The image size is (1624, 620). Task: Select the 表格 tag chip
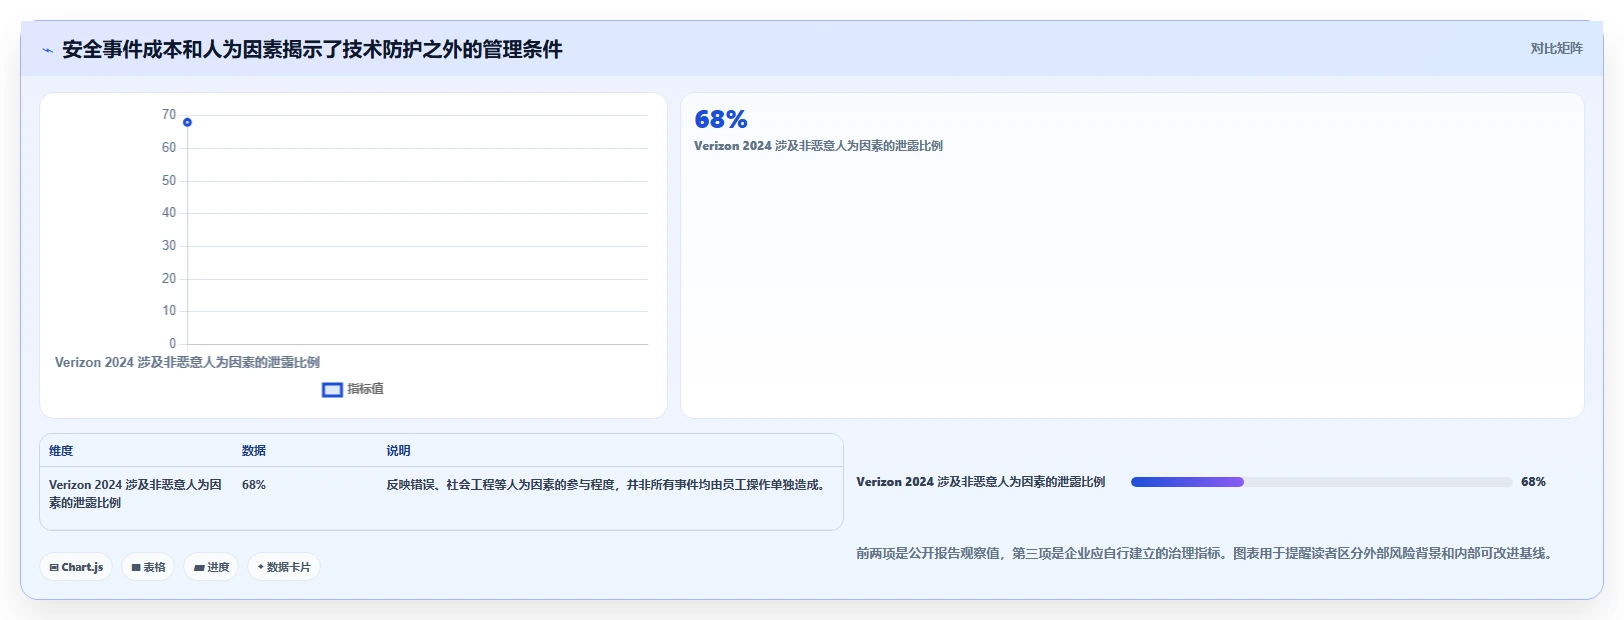tap(148, 567)
